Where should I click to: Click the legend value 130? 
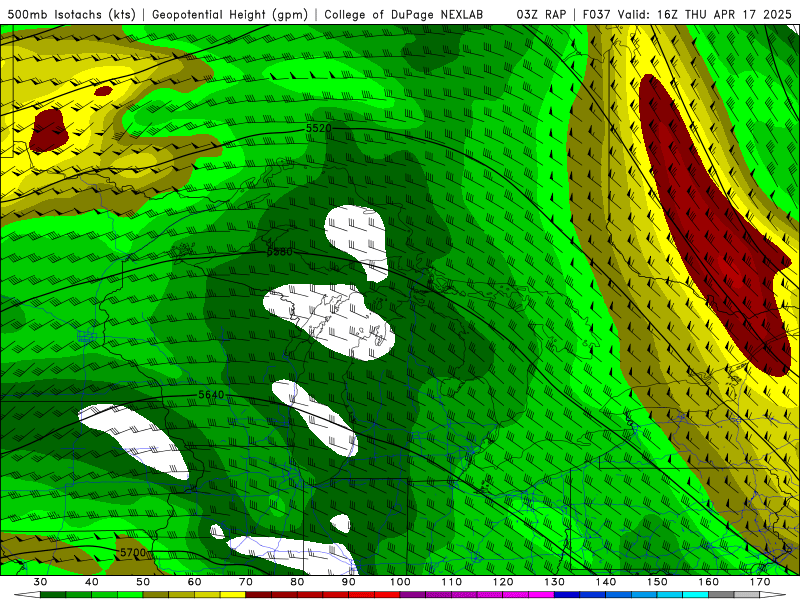pos(554,582)
